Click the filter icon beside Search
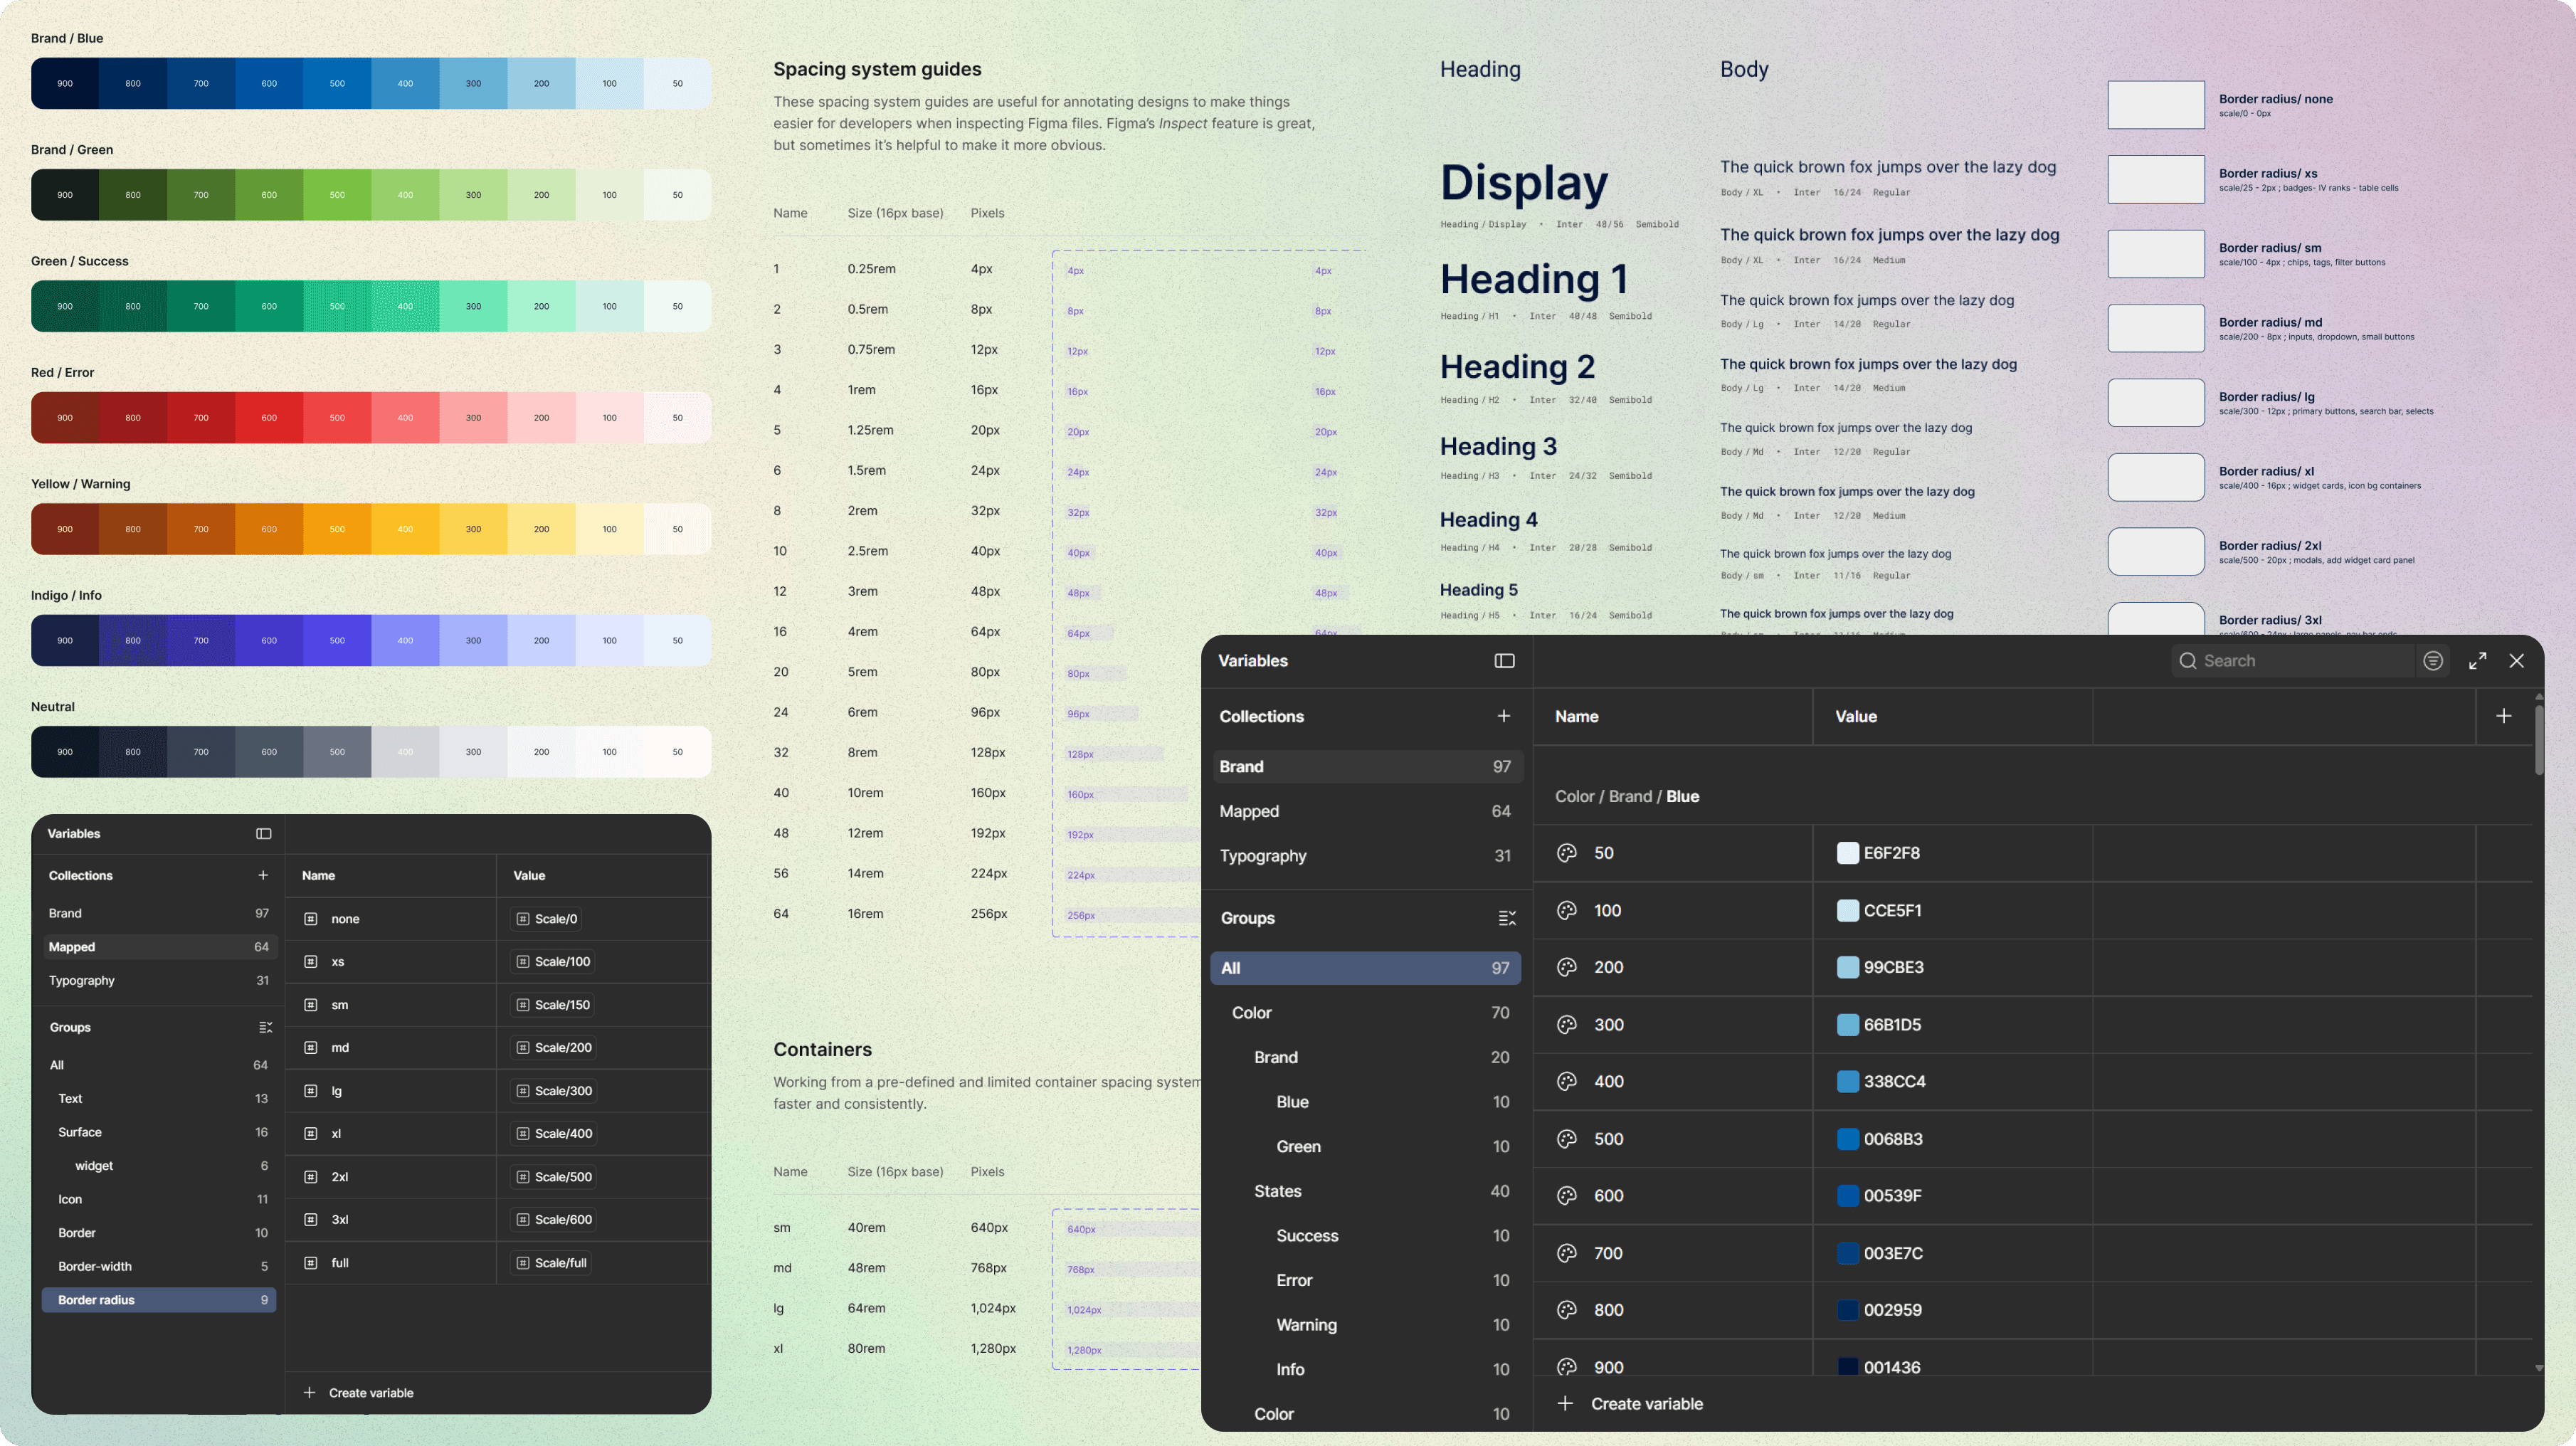2576x1446 pixels. coord(2433,661)
